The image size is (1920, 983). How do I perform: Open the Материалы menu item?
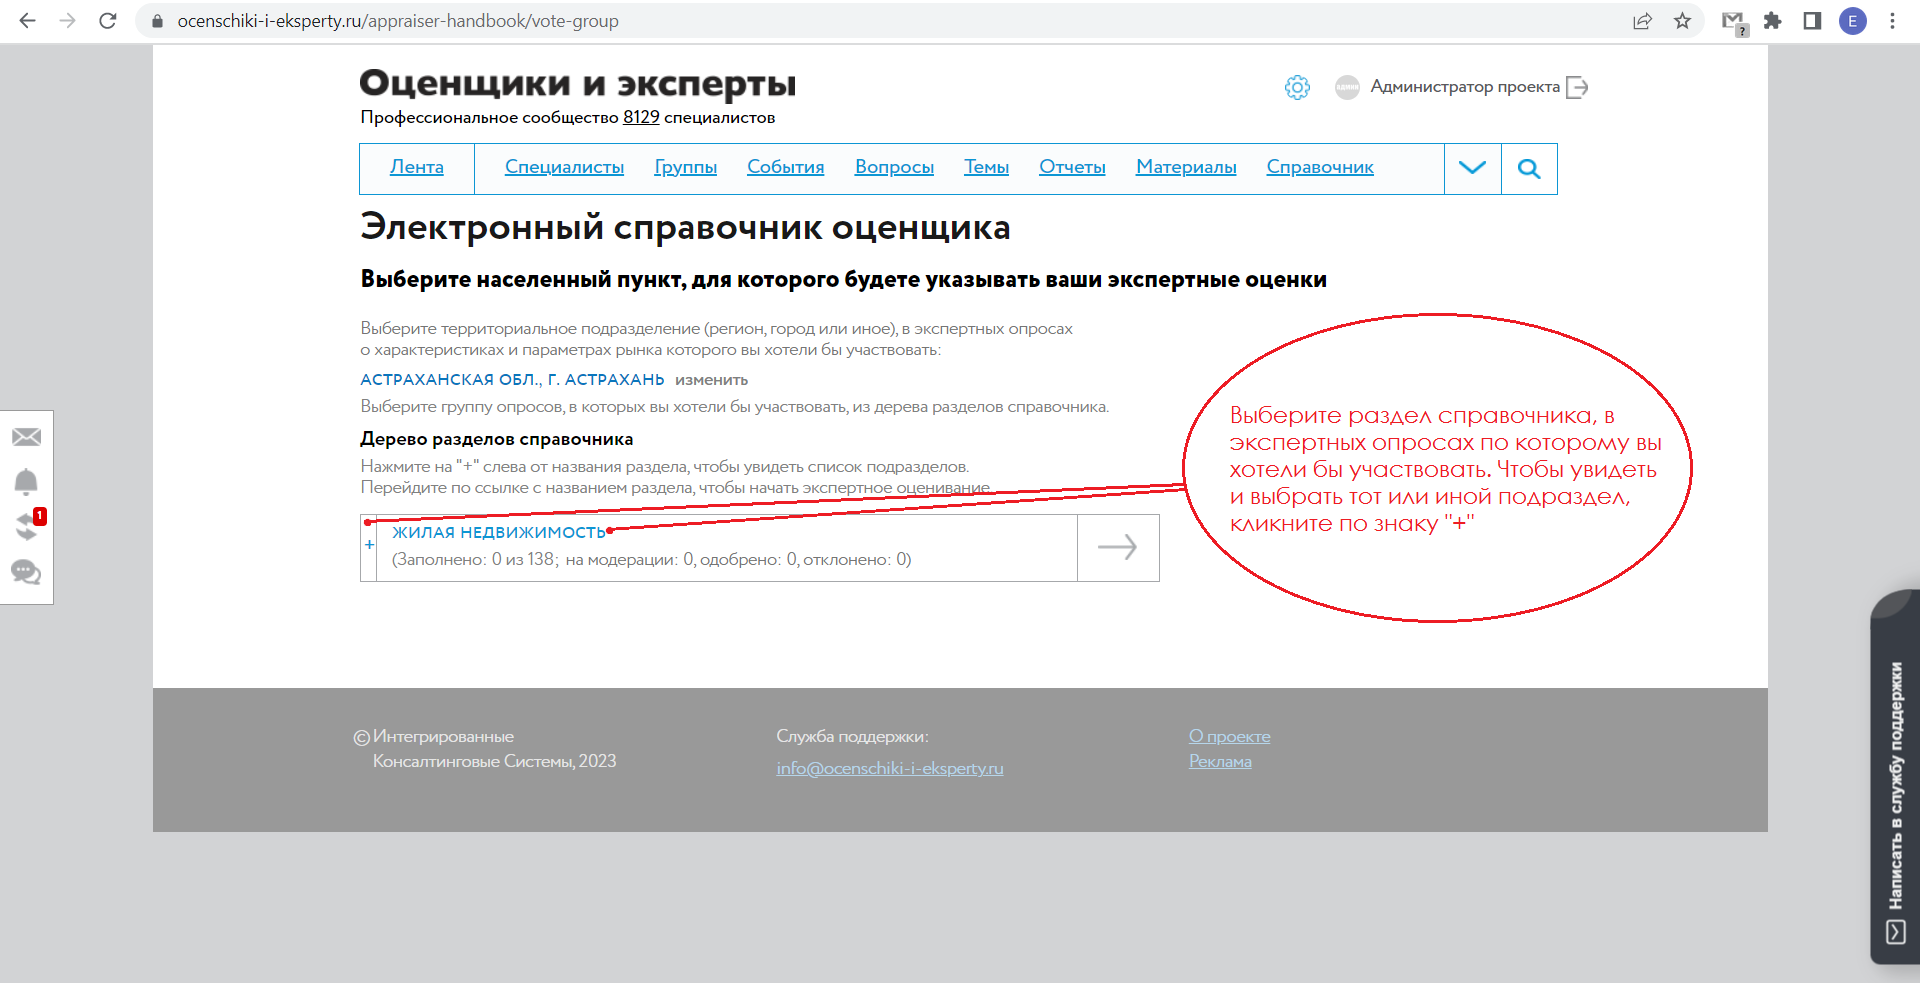pos(1186,167)
